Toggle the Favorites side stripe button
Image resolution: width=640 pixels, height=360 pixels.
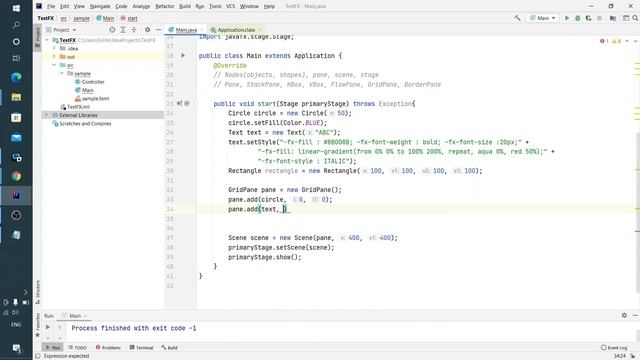(38, 325)
